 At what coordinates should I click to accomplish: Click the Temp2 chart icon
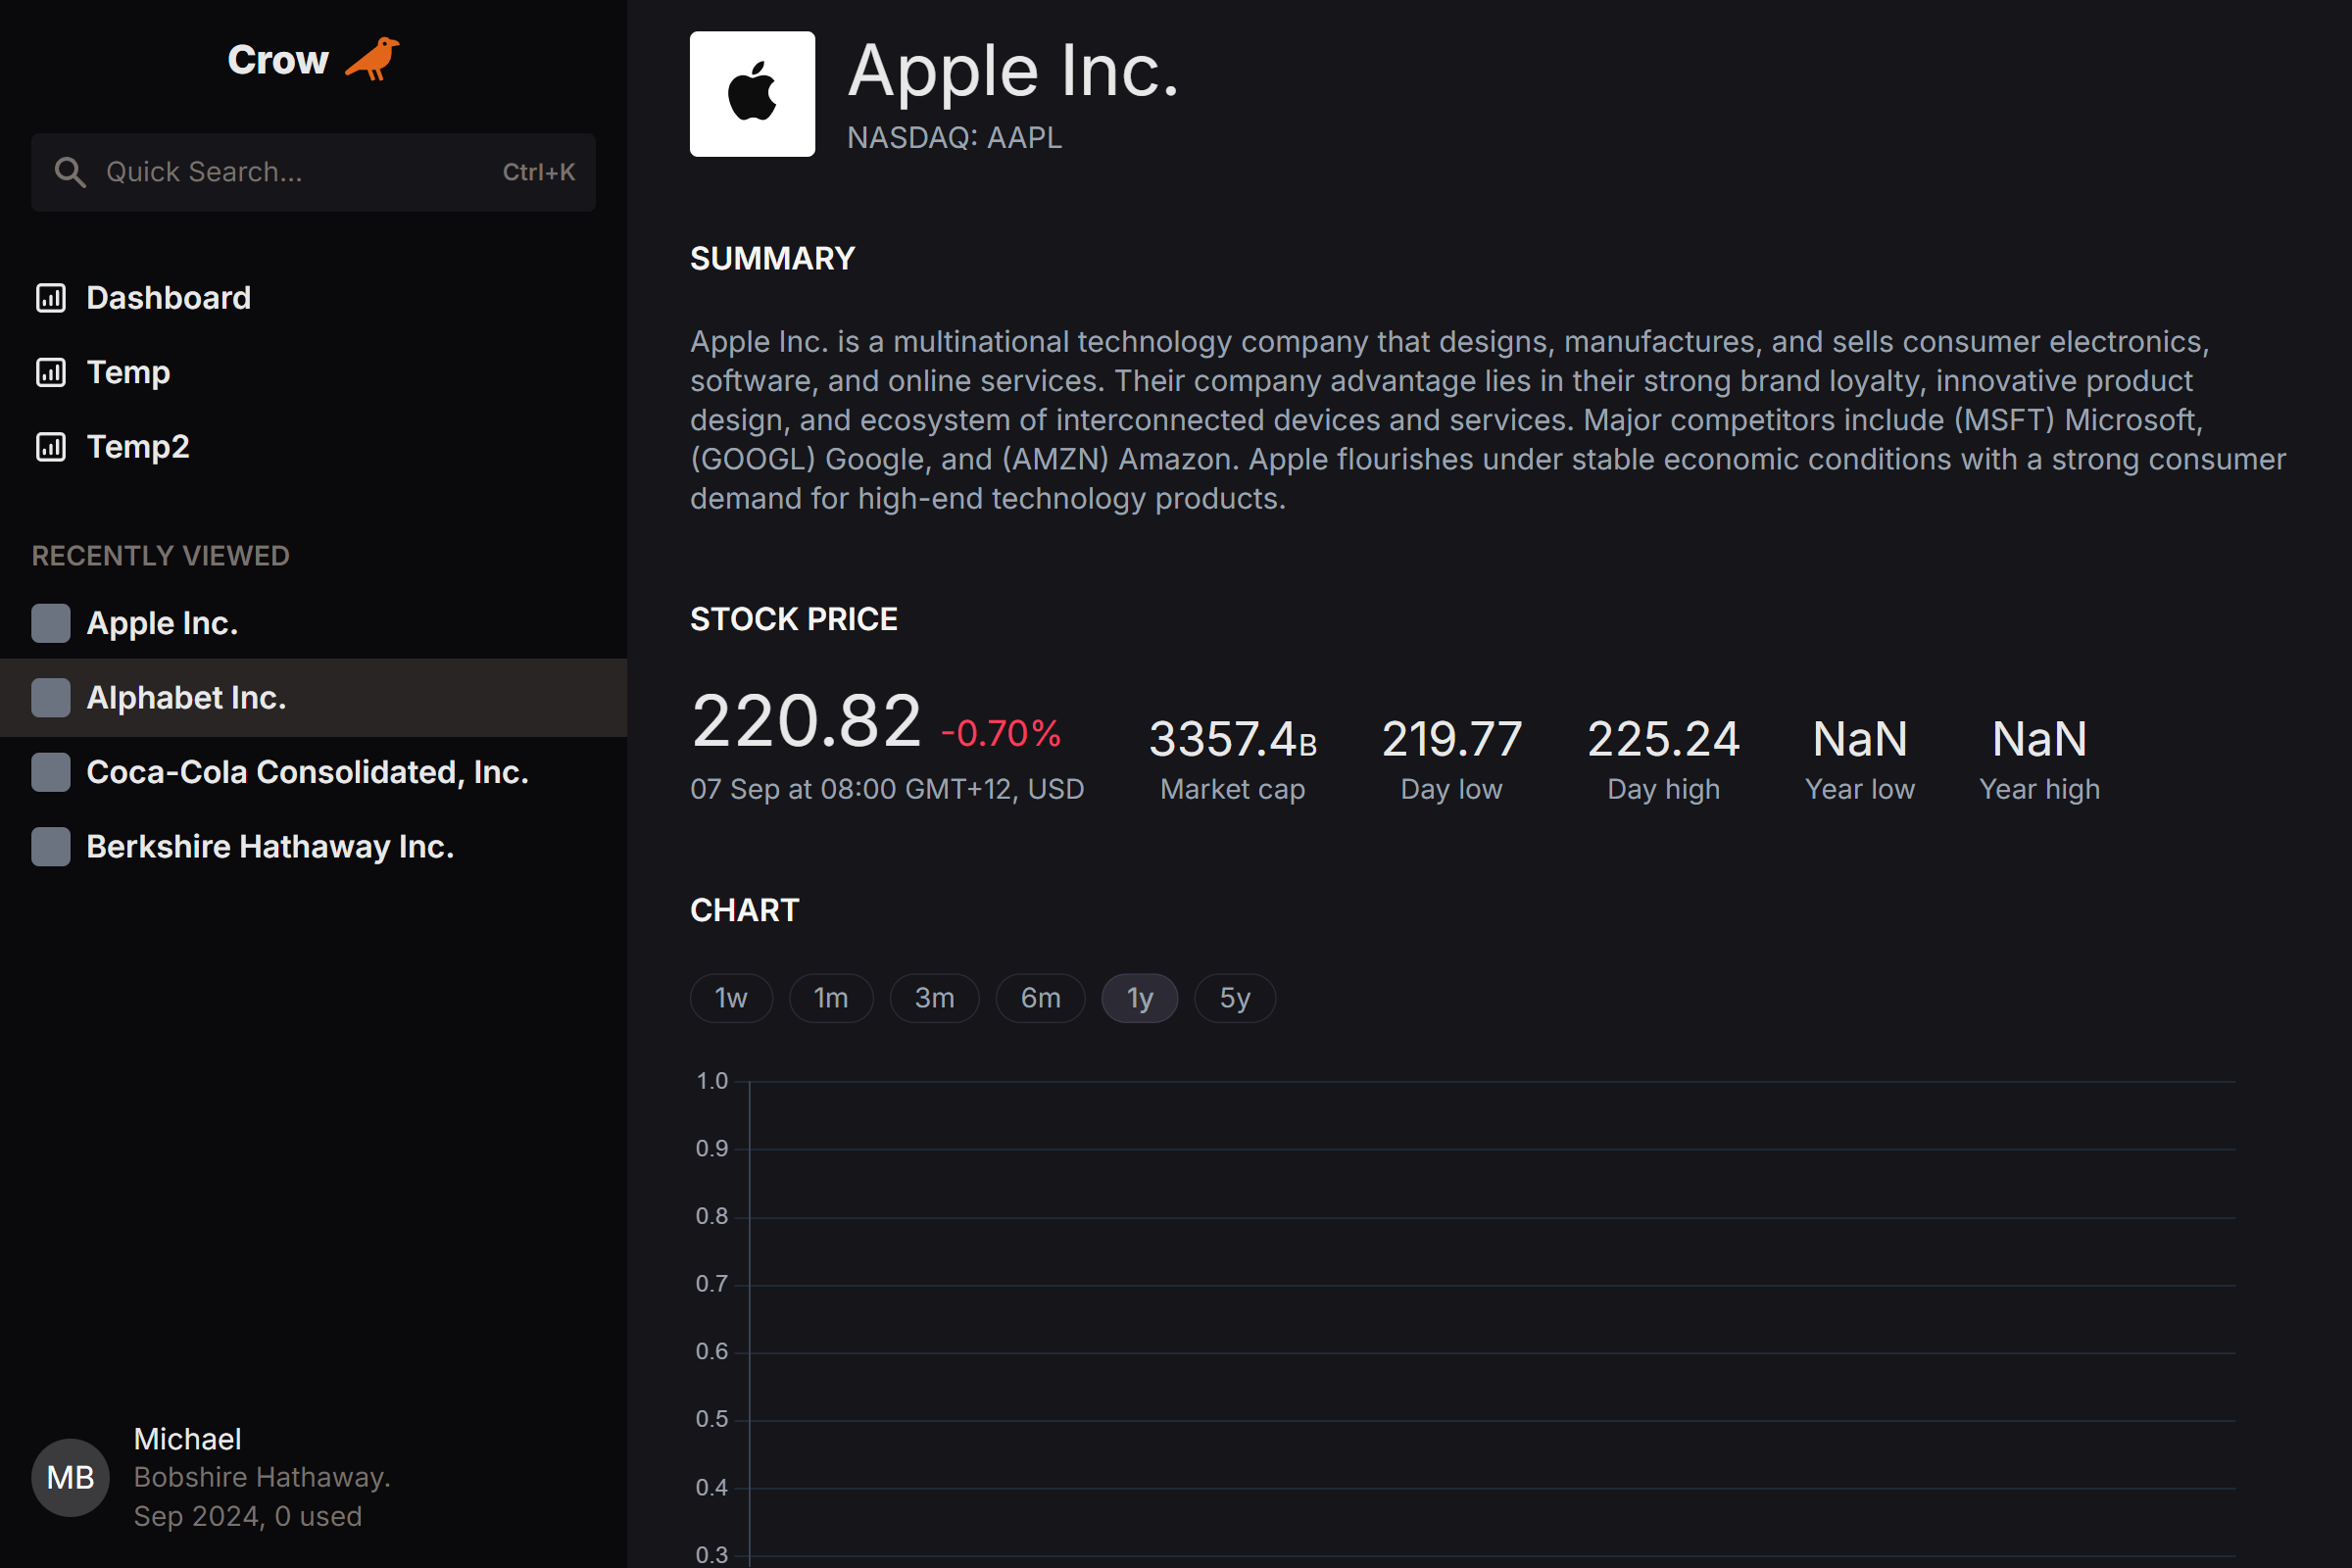pyautogui.click(x=51, y=447)
